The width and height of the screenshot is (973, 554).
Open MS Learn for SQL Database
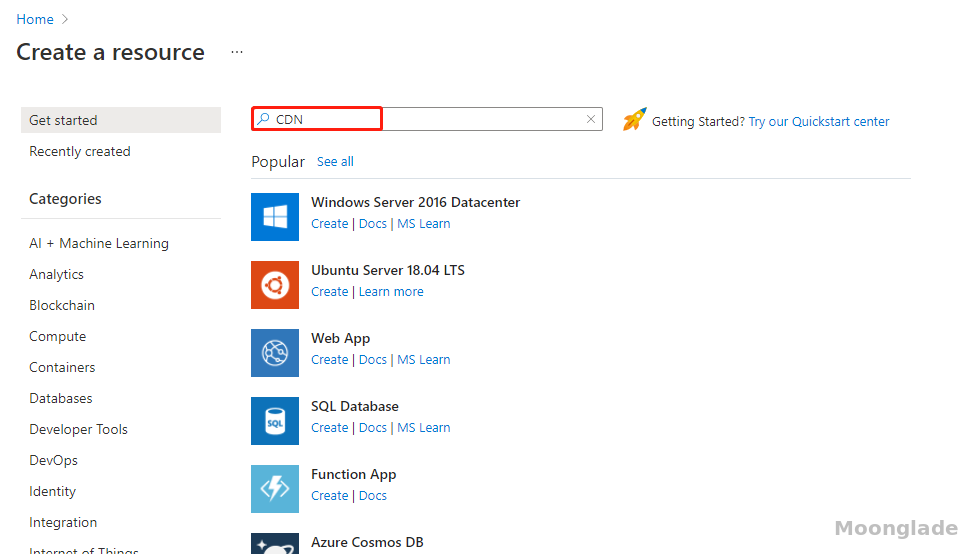point(424,428)
